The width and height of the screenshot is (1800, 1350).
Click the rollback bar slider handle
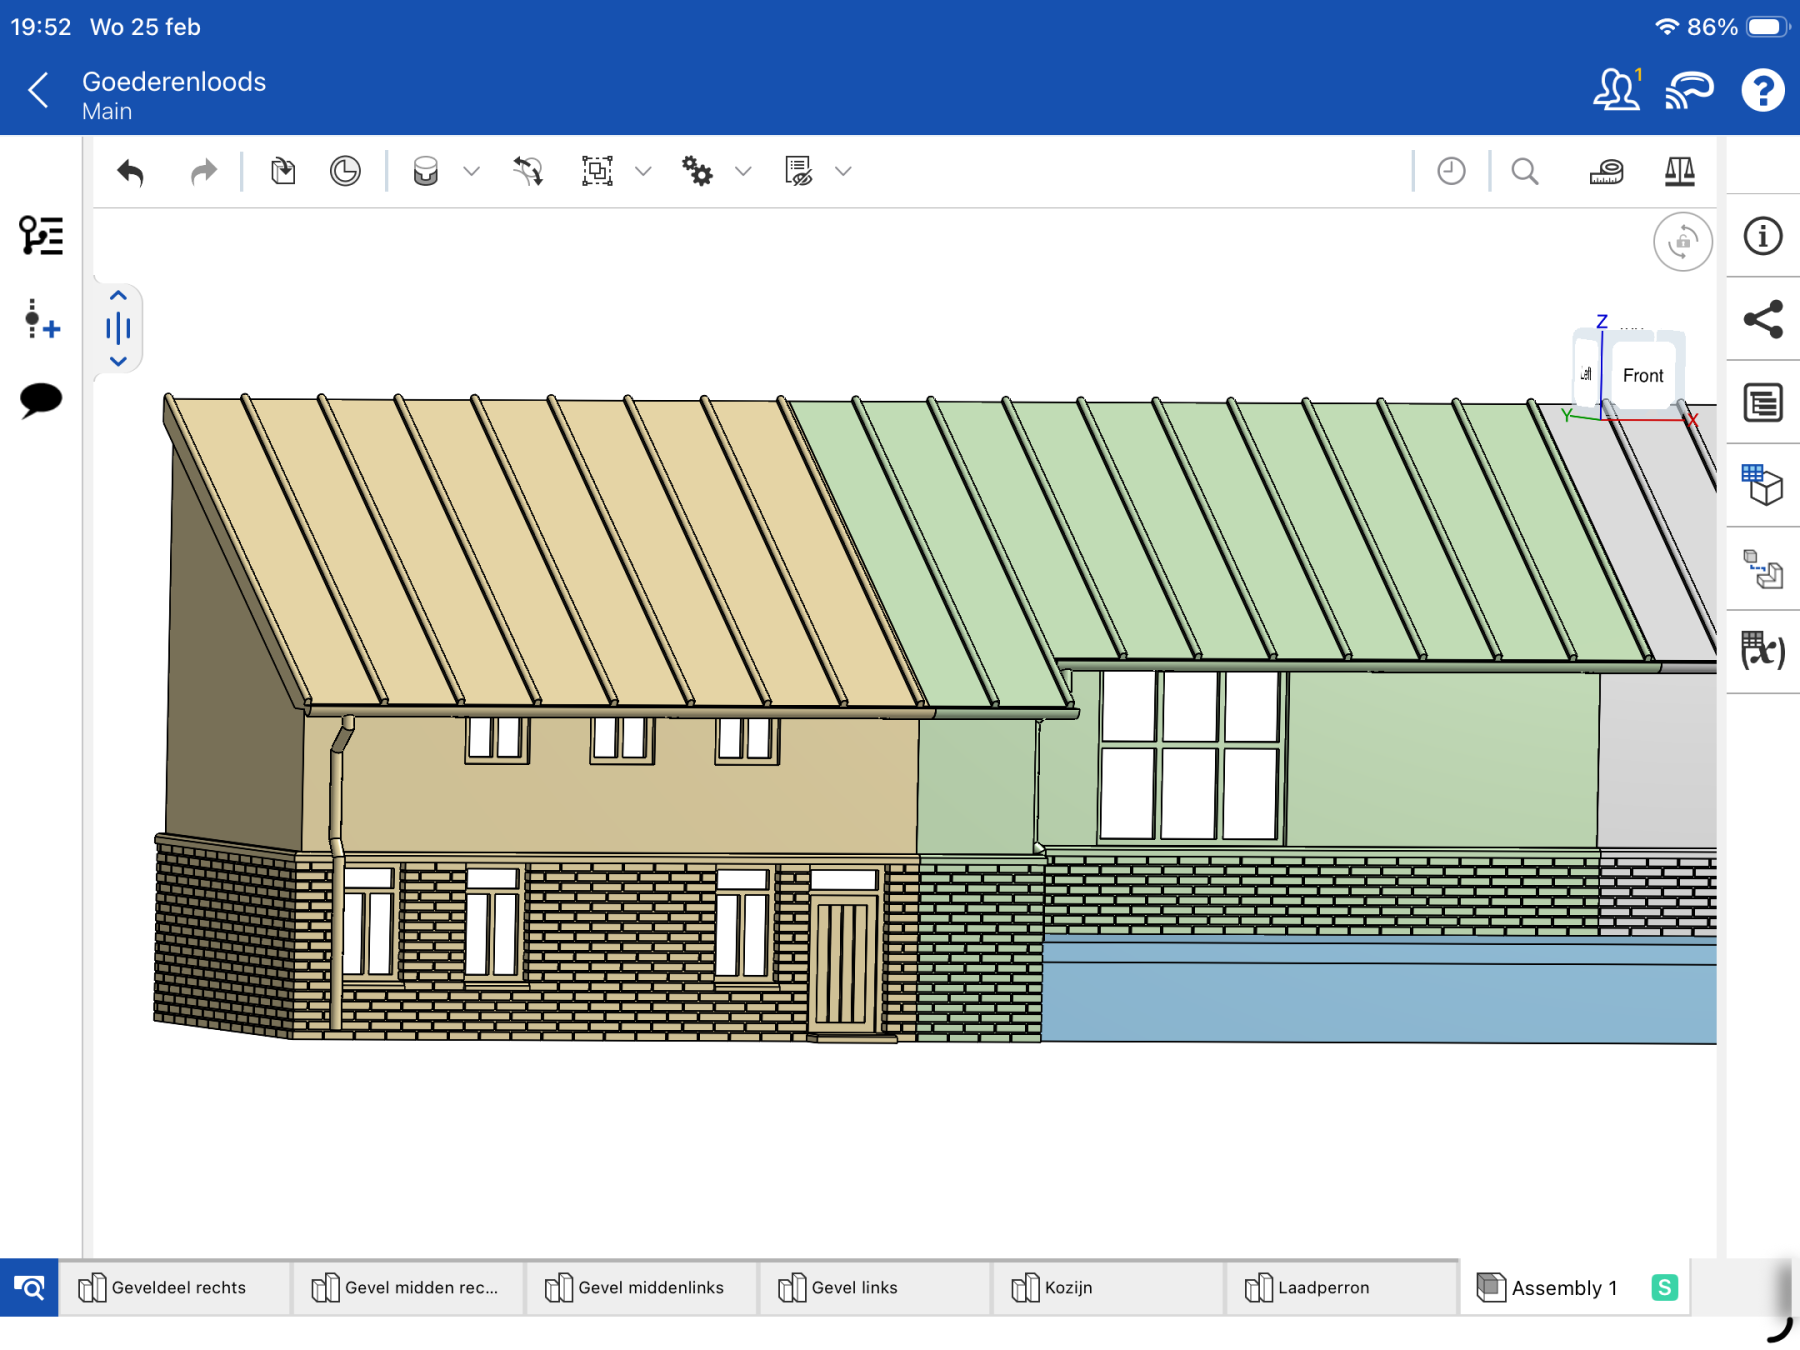pos(118,328)
